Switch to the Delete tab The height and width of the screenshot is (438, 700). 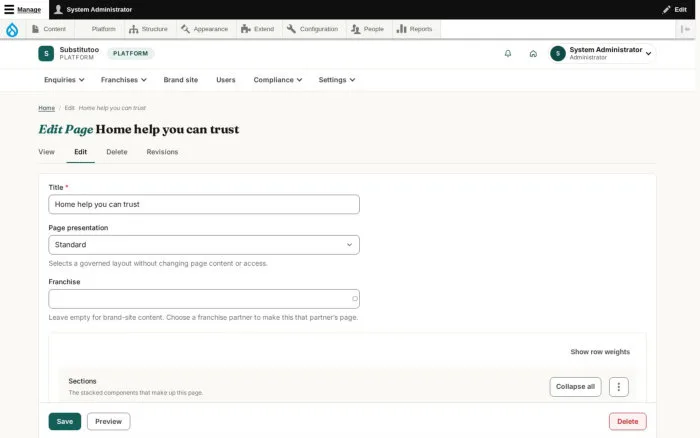click(117, 152)
